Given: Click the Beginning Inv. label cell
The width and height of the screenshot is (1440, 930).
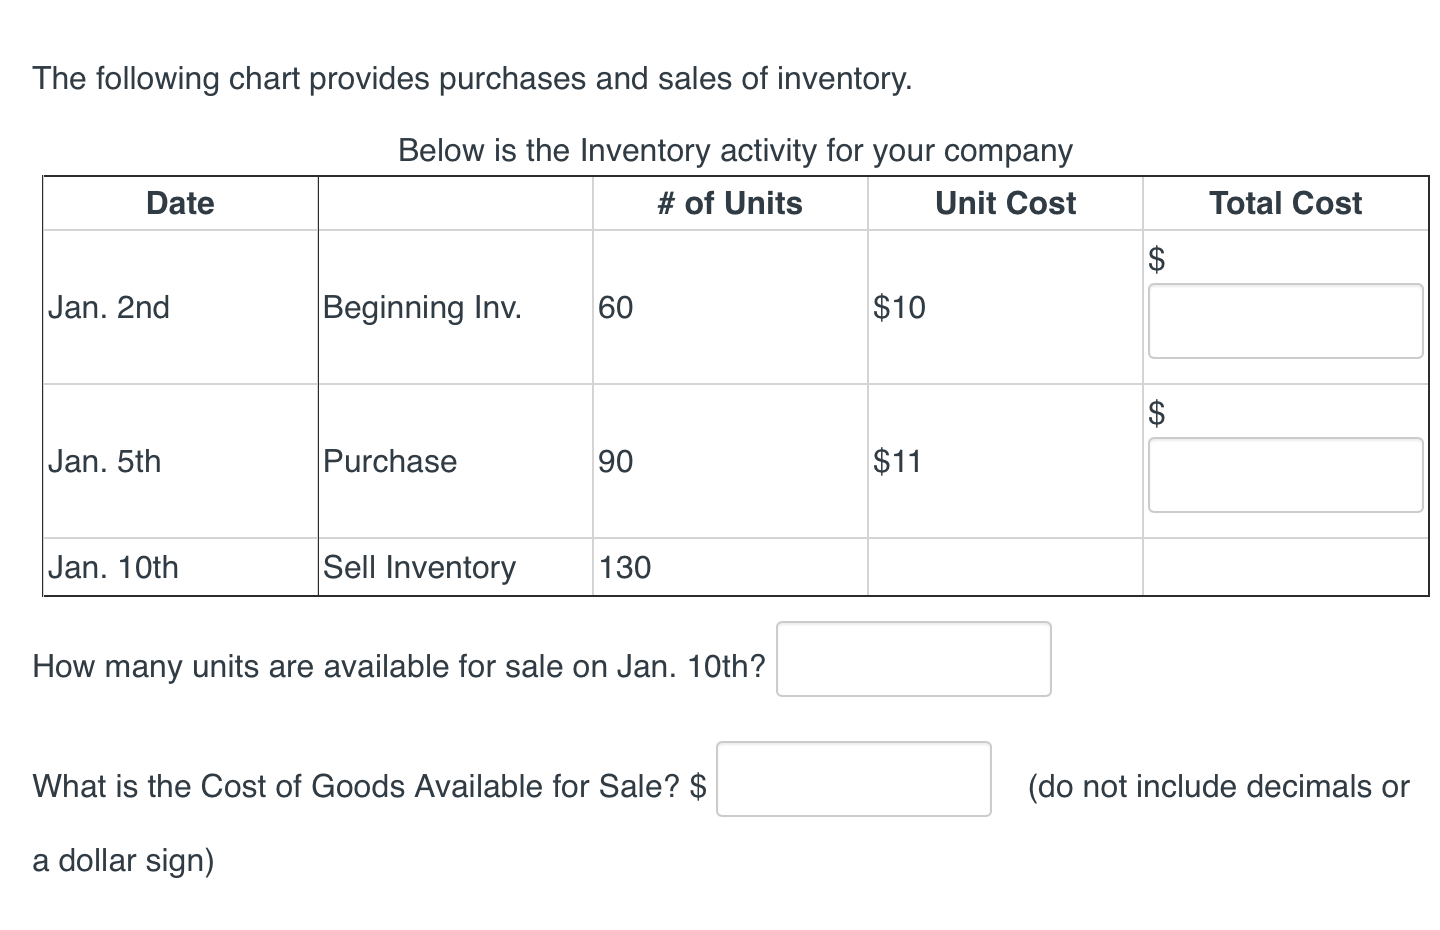Looking at the screenshot, I should tap(422, 307).
